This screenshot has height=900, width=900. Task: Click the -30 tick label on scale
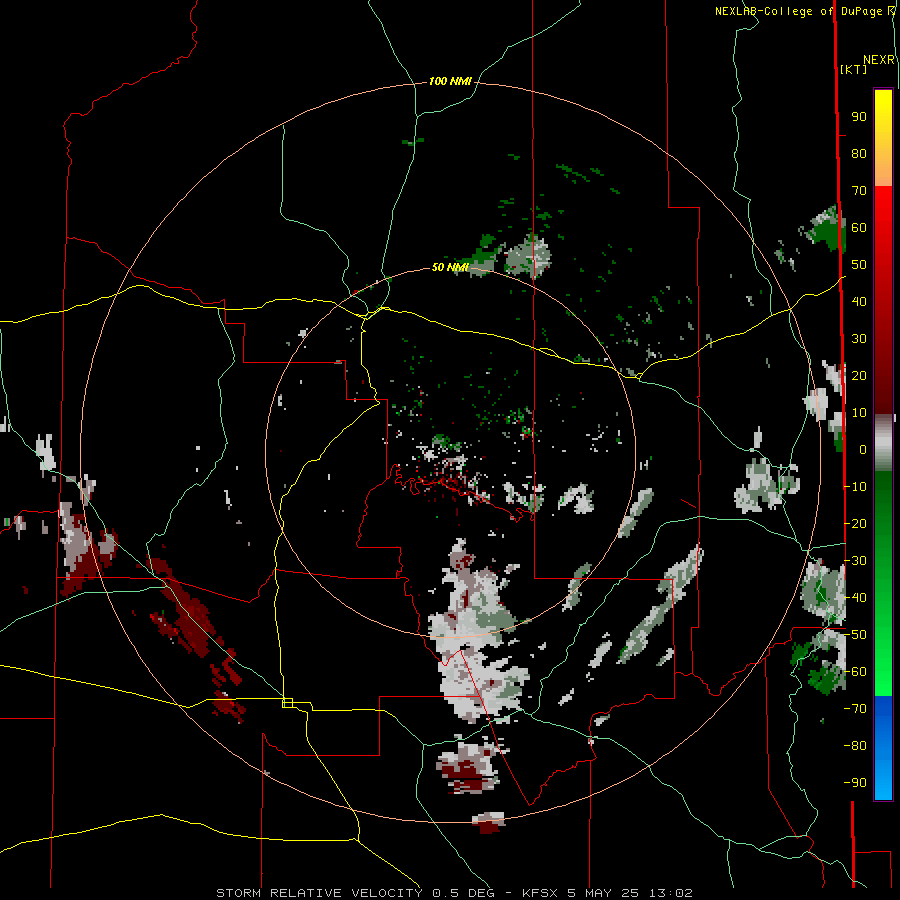click(x=855, y=561)
